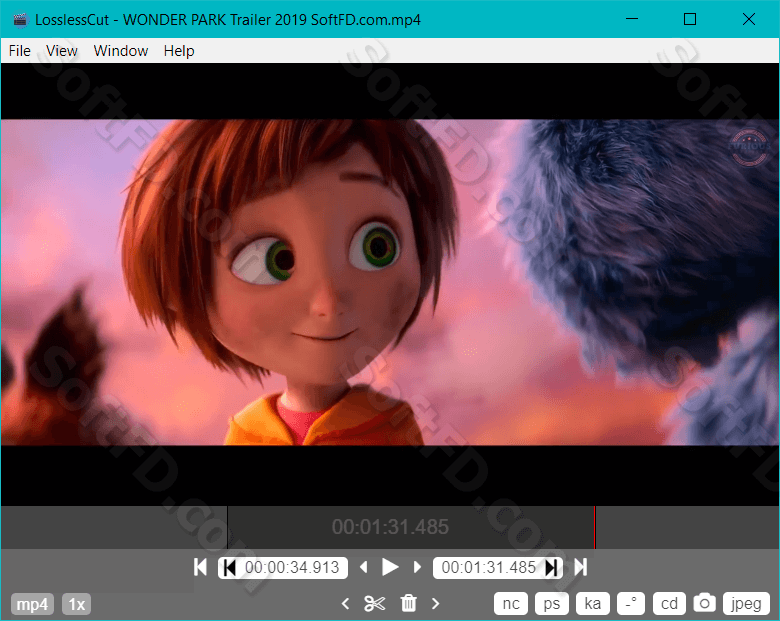
Task: Jump to start of video
Action: (200, 567)
